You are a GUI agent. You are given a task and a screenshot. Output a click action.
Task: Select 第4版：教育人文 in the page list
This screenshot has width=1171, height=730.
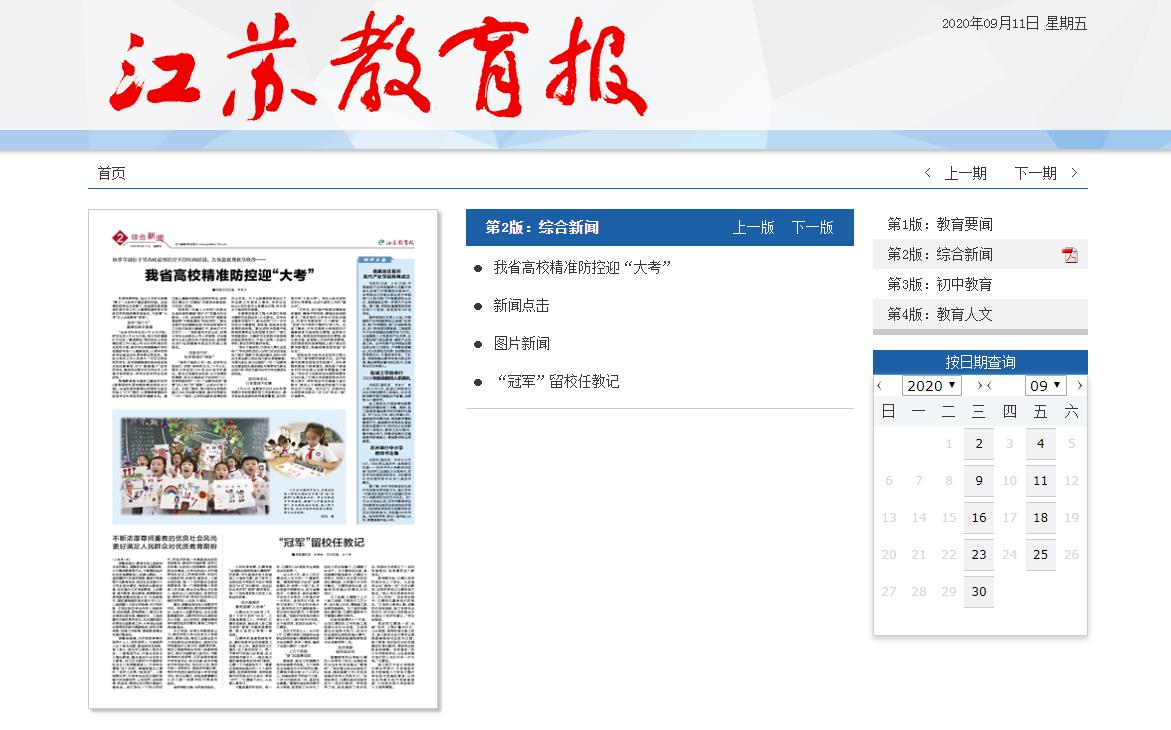[x=940, y=315]
